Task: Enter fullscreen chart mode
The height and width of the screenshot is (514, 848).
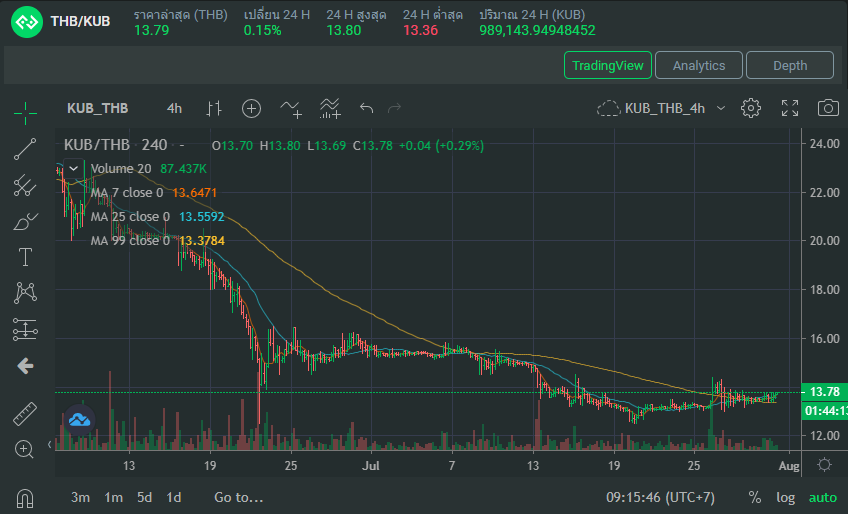Action: click(x=790, y=108)
